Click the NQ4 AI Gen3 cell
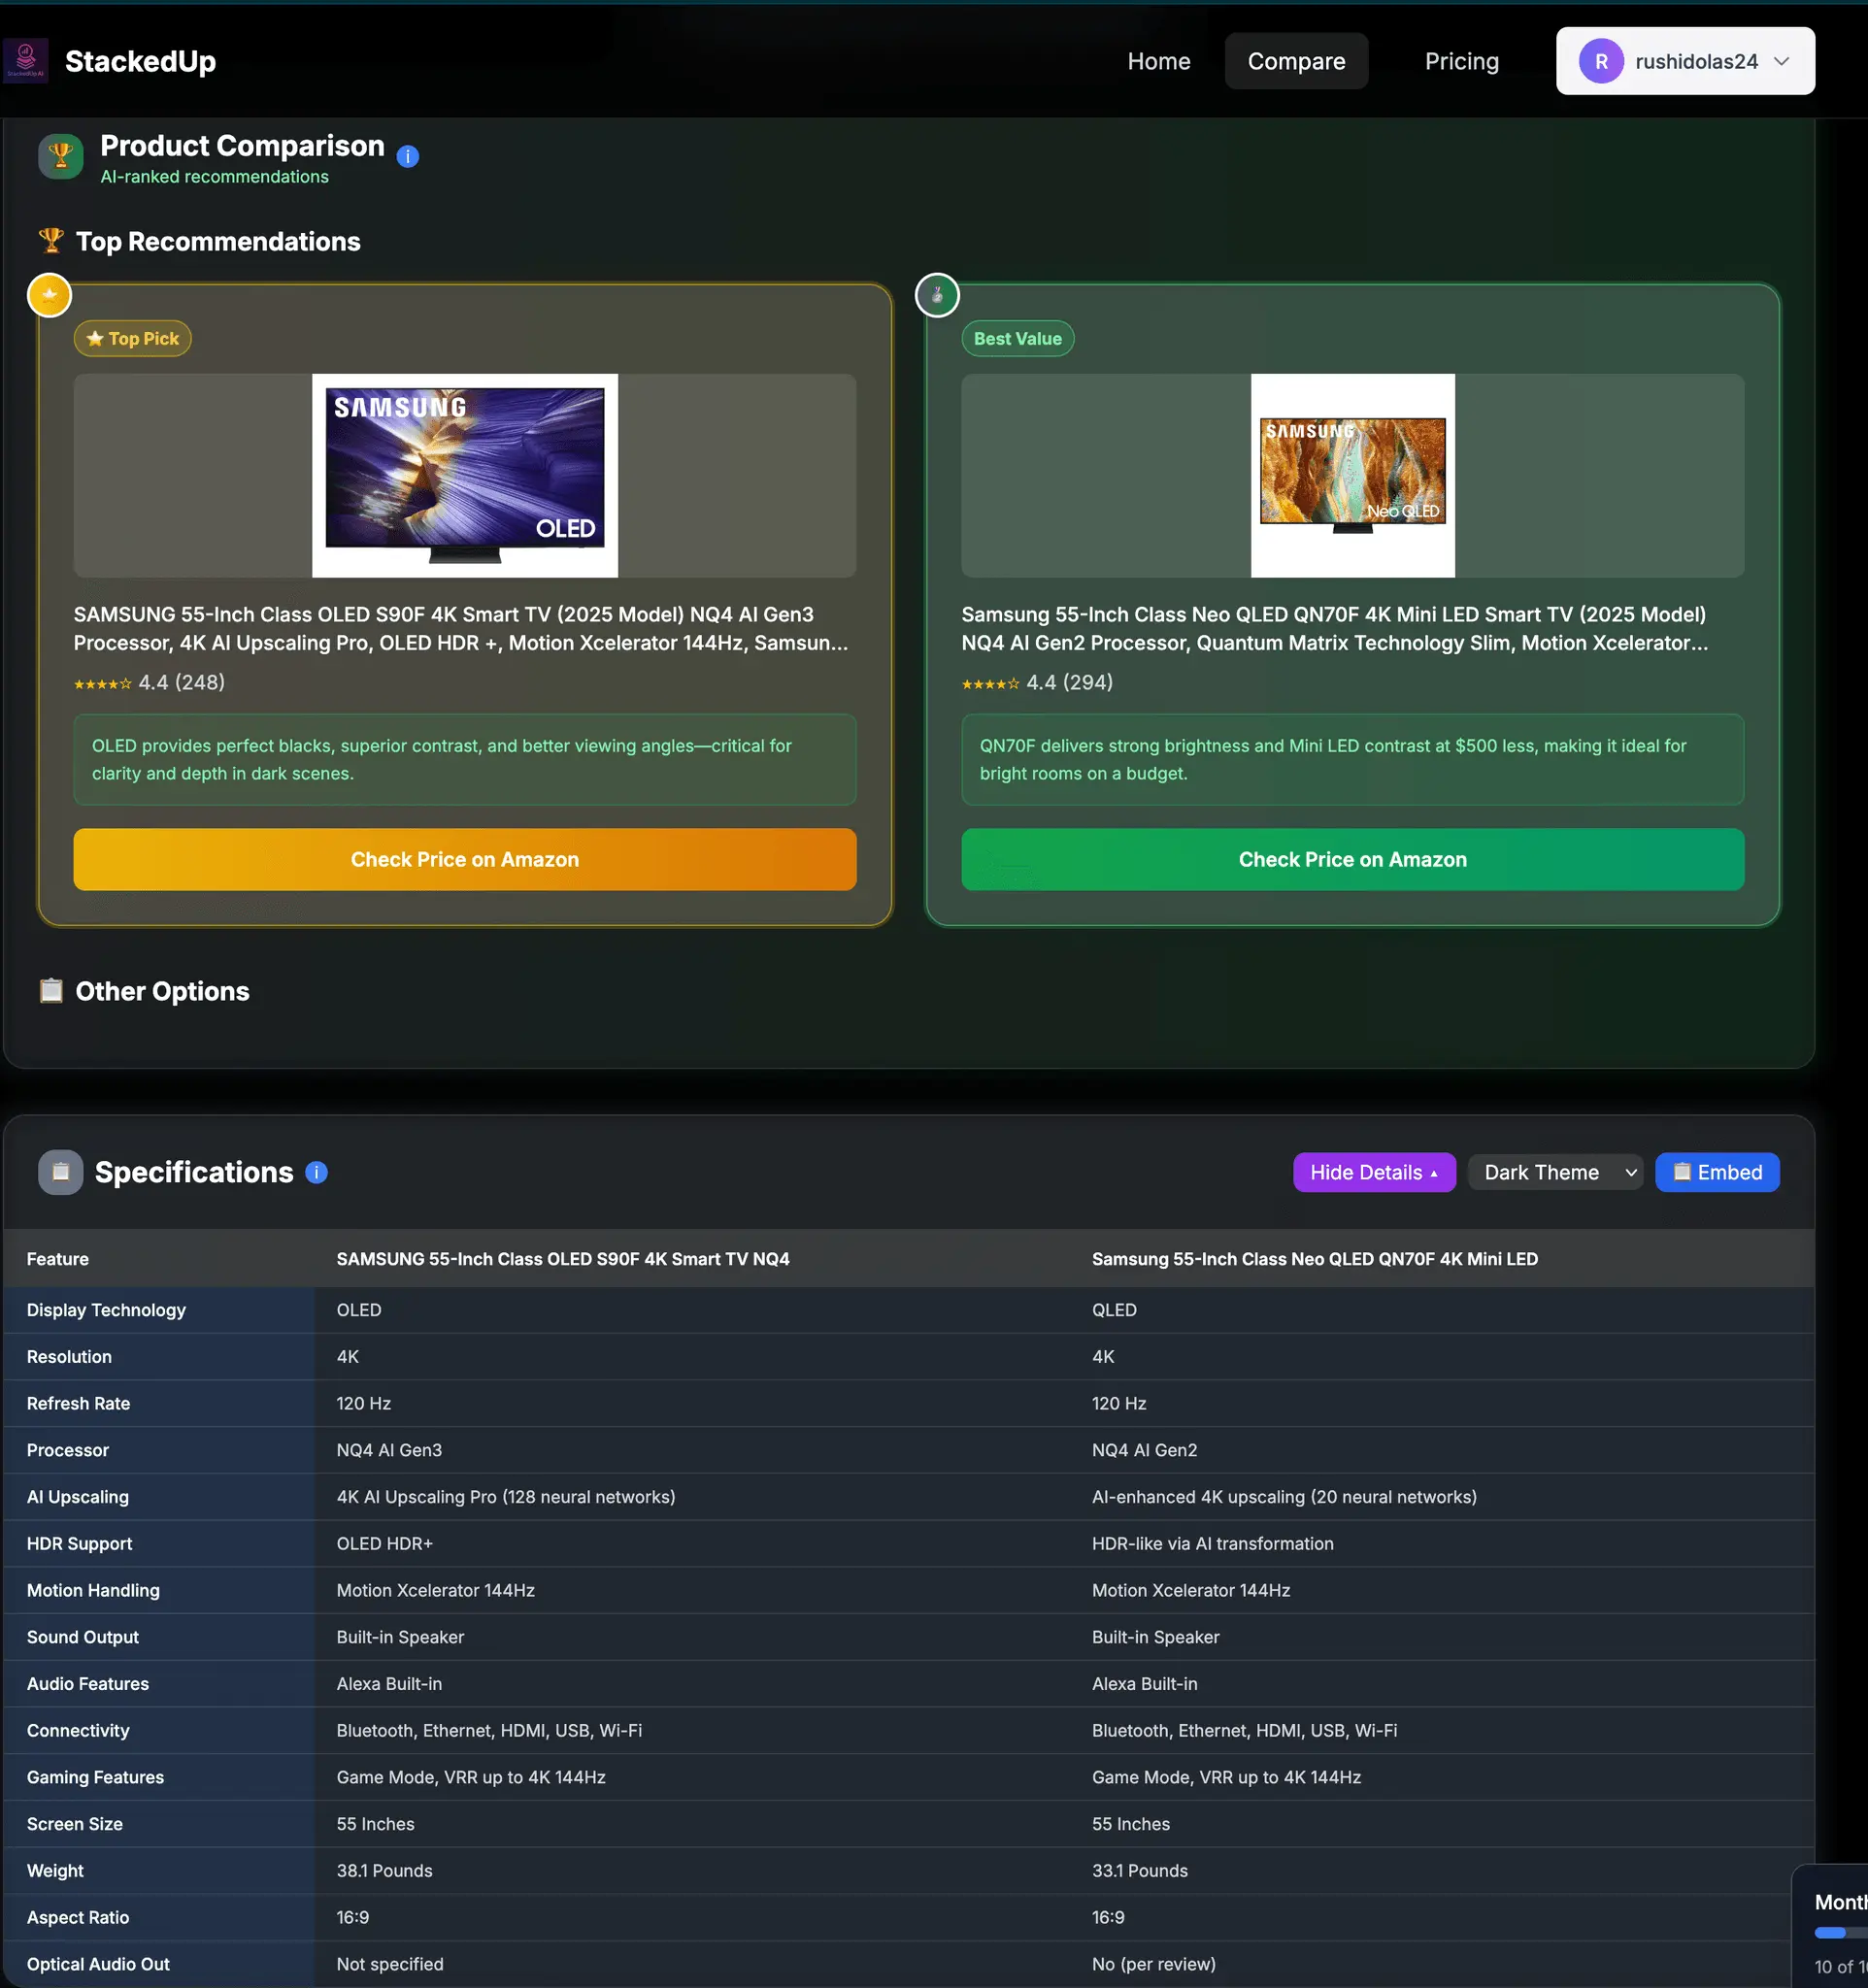1868x1988 pixels. 389,1451
